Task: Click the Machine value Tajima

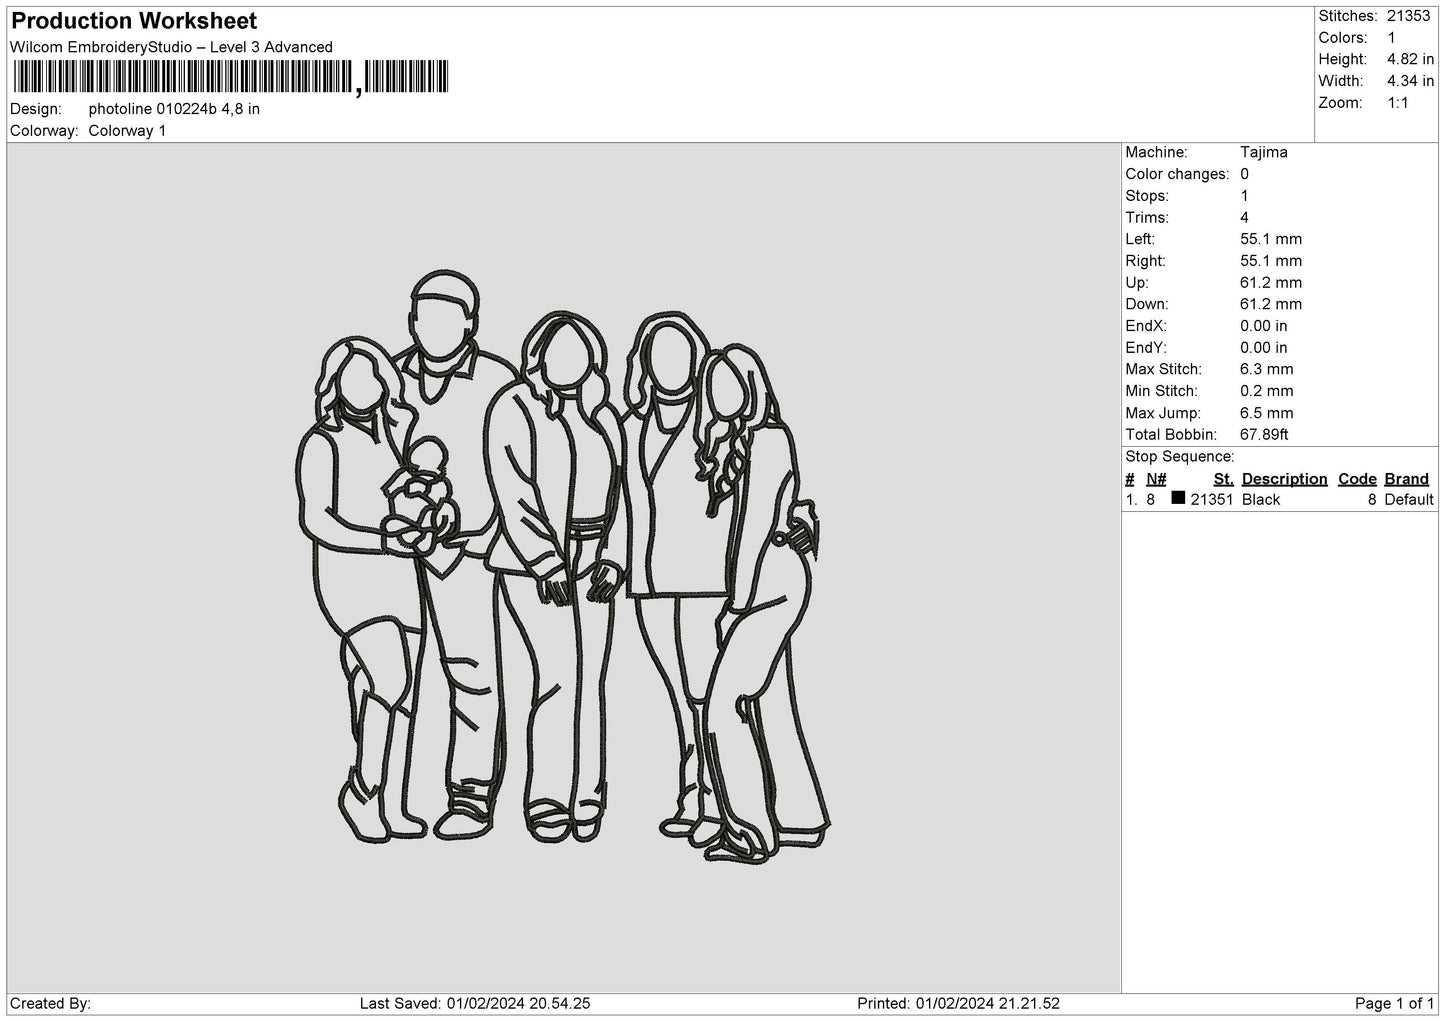Action: pyautogui.click(x=1264, y=152)
